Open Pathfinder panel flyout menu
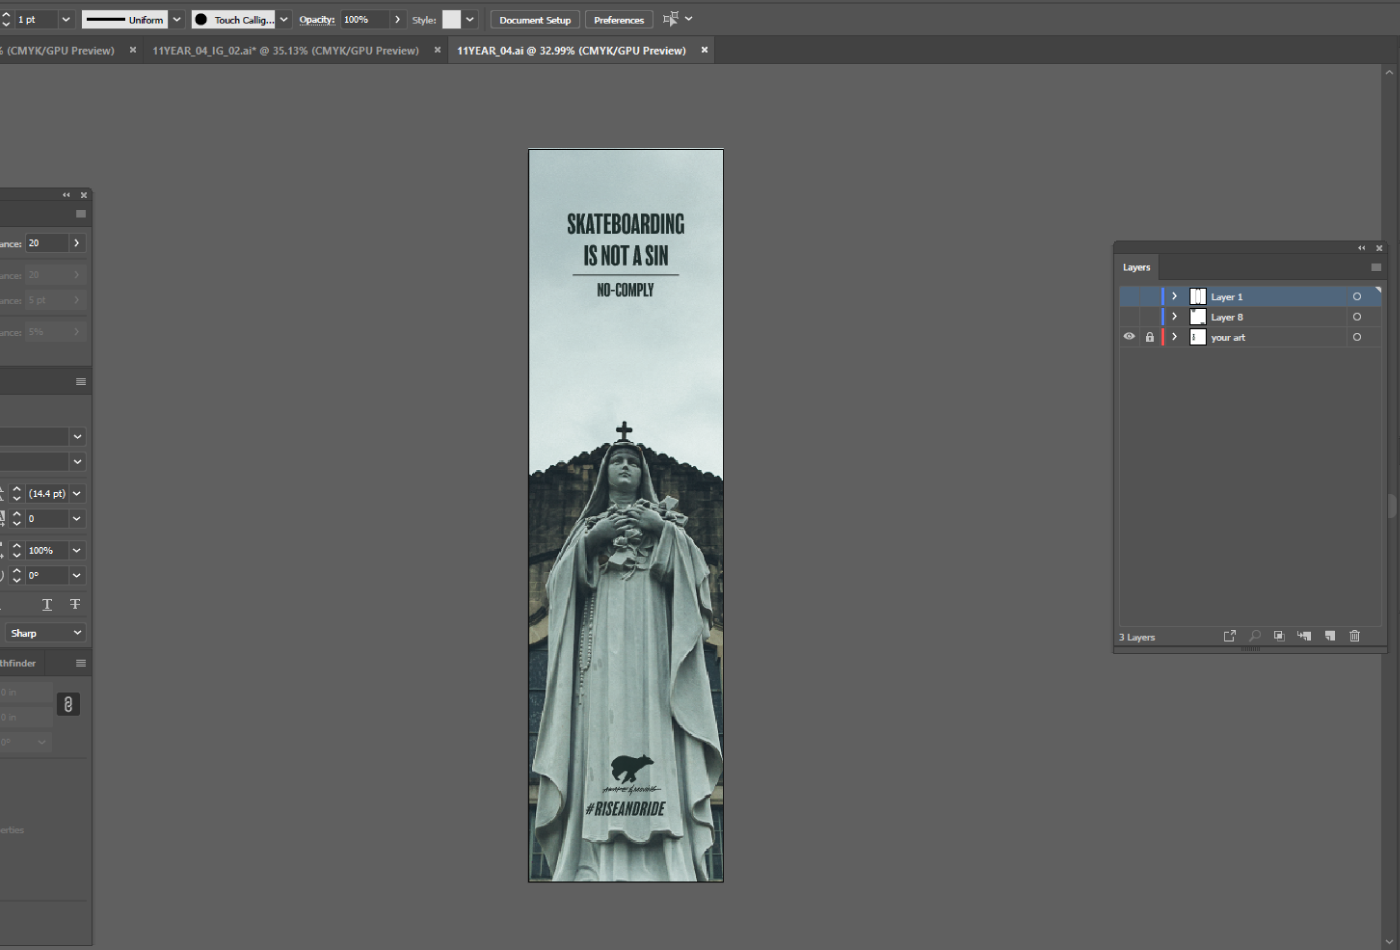 pos(81,663)
